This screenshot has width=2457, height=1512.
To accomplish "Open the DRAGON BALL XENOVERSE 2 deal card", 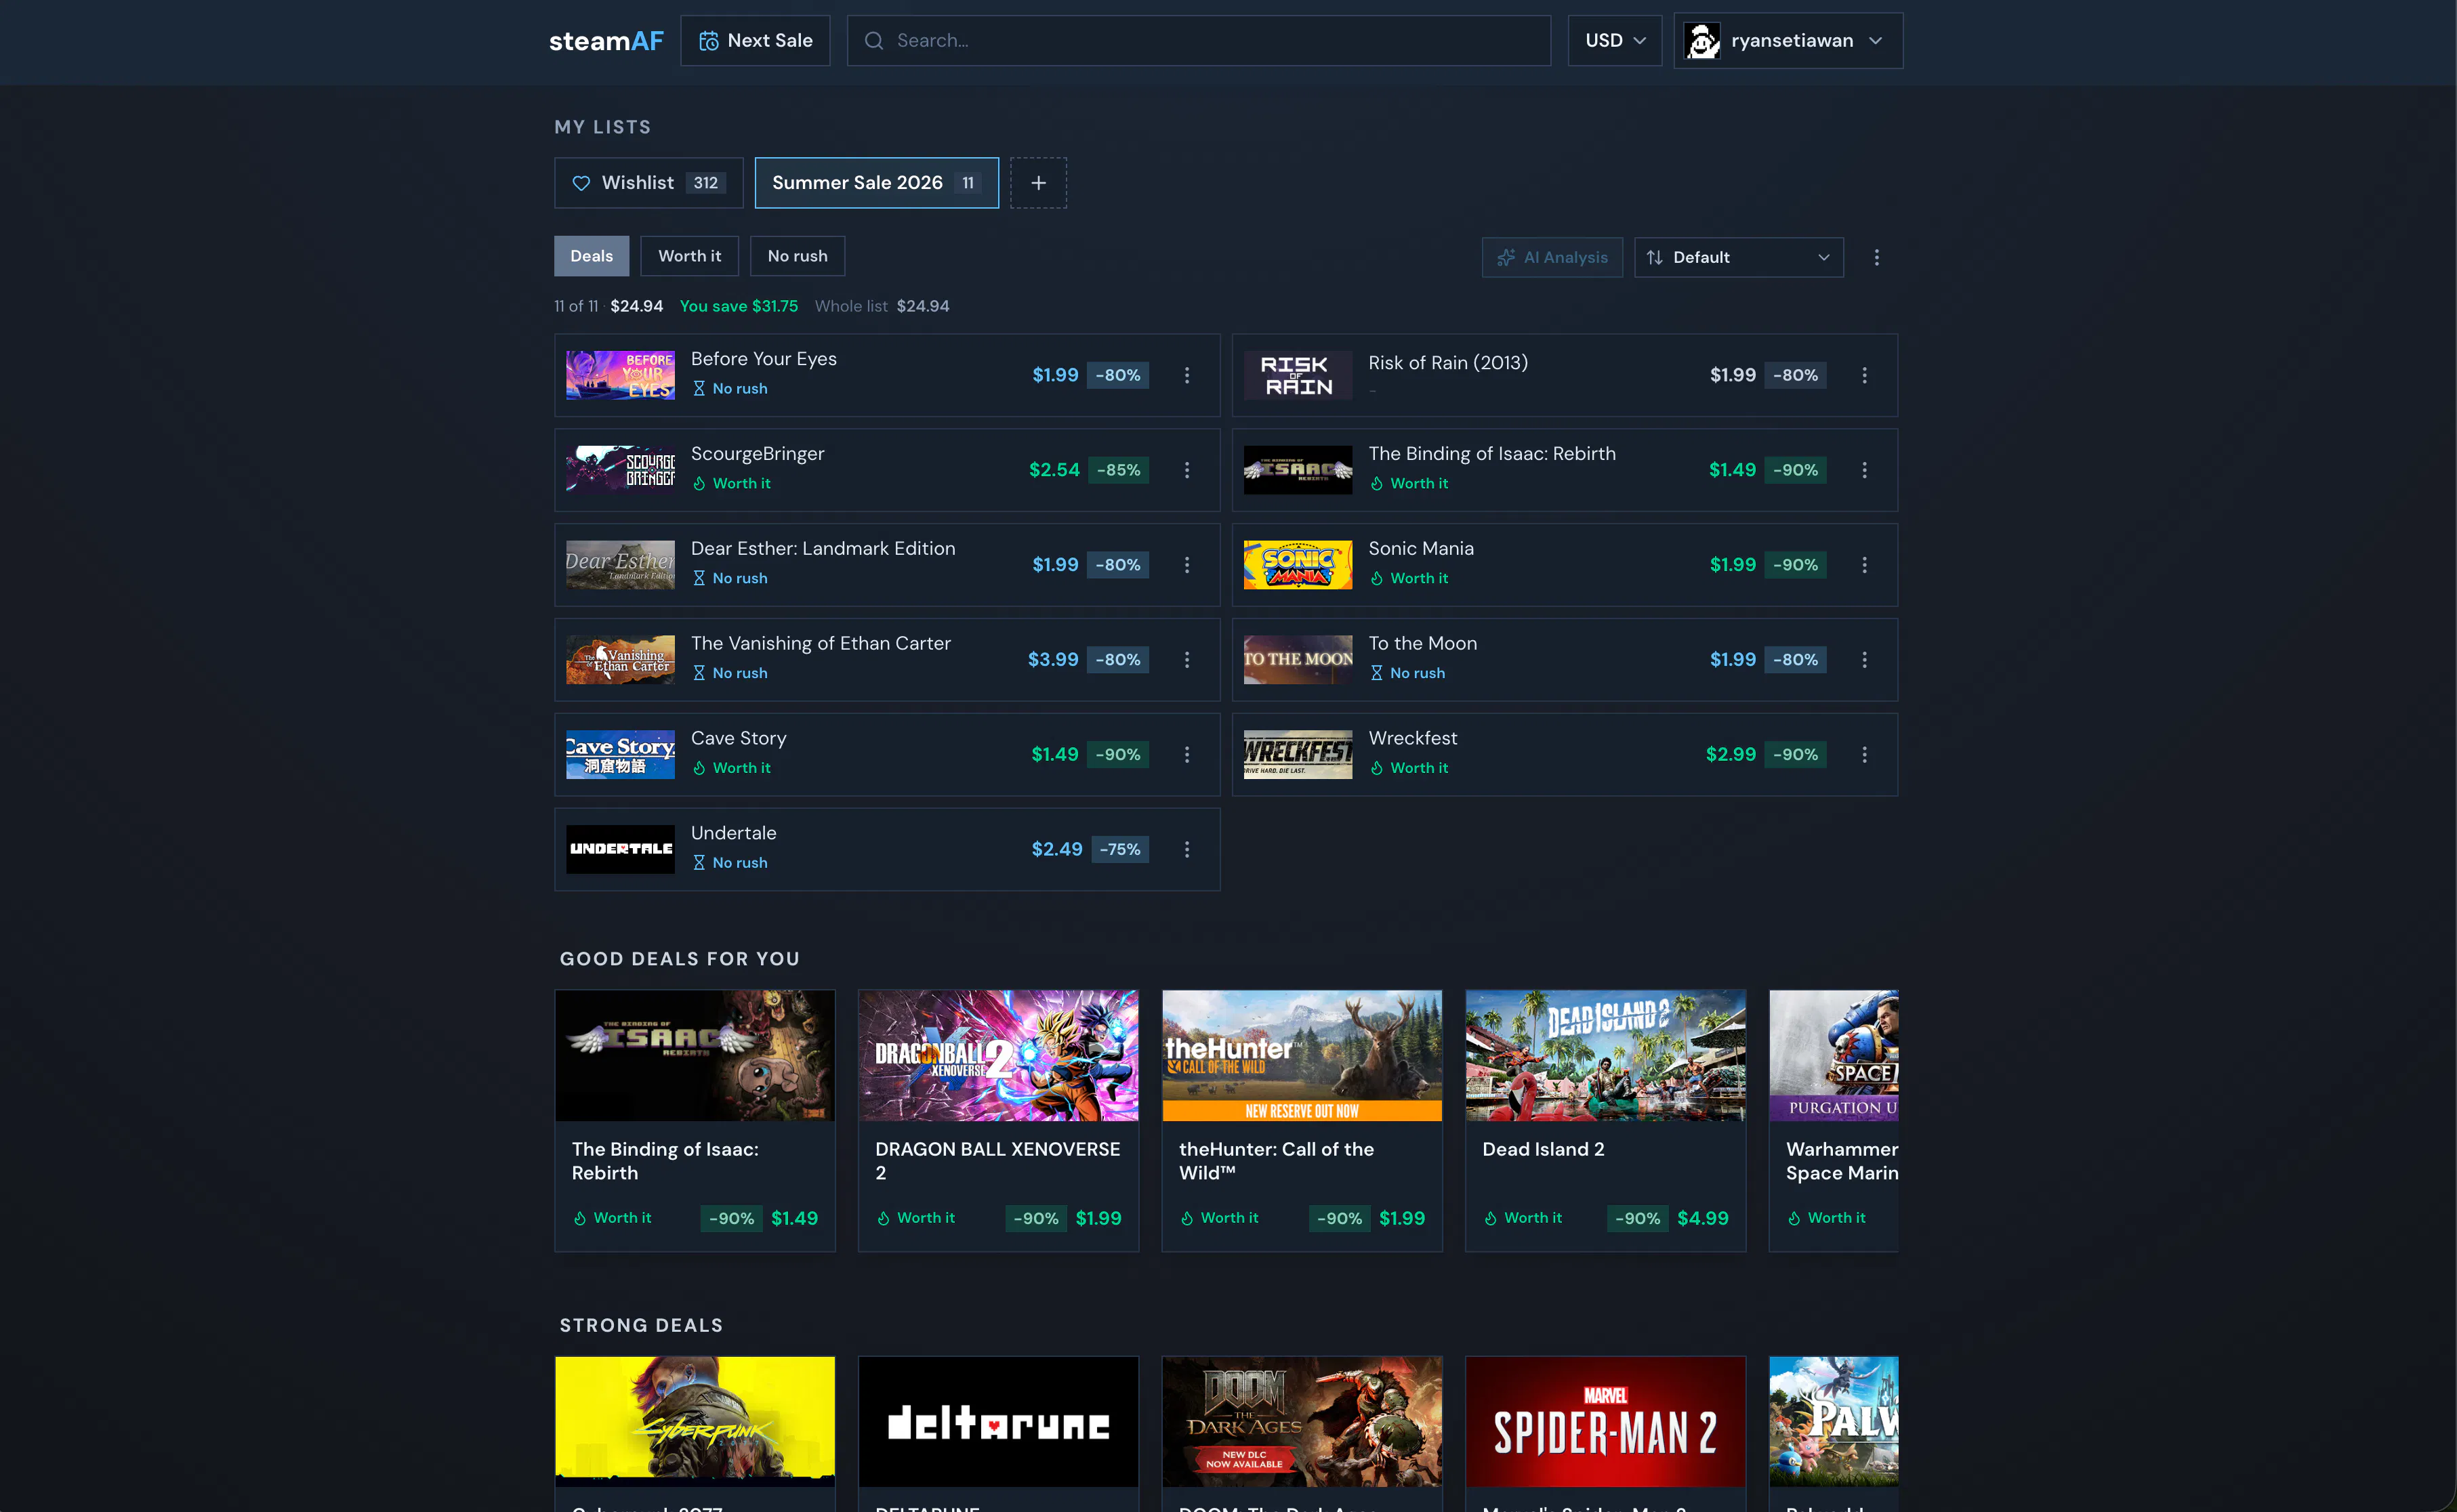I will click(998, 1120).
